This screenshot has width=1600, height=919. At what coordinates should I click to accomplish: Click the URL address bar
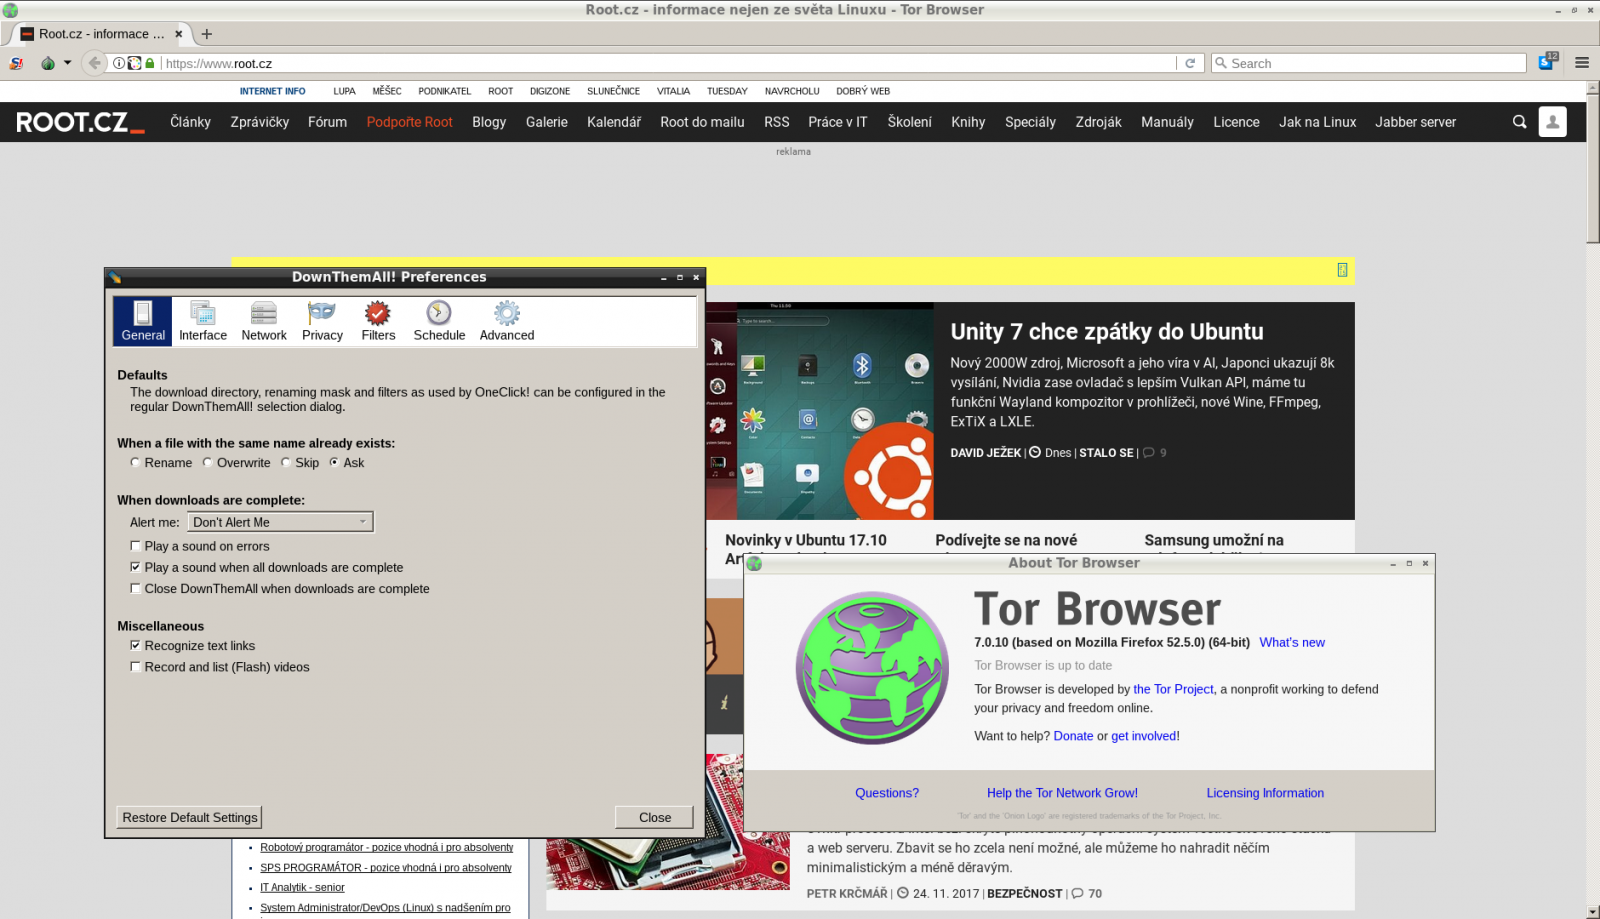[x=668, y=63]
